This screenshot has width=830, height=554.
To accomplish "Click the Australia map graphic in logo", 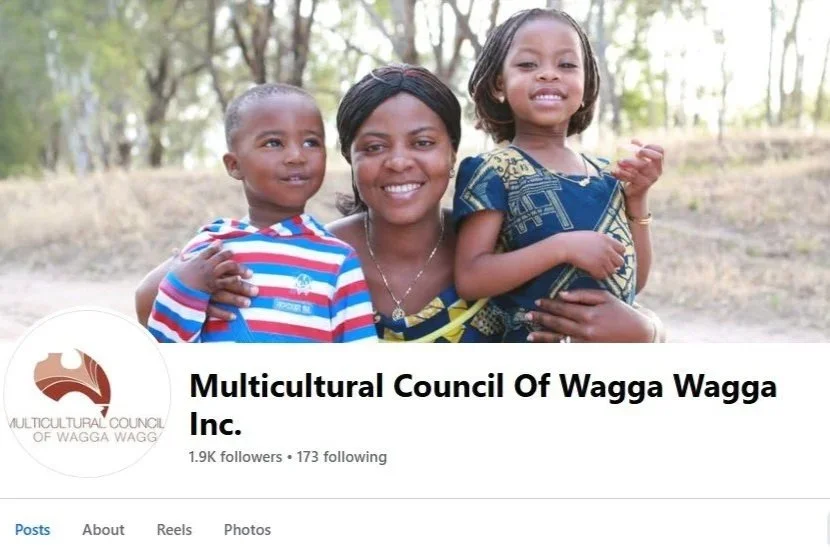I will point(73,381).
